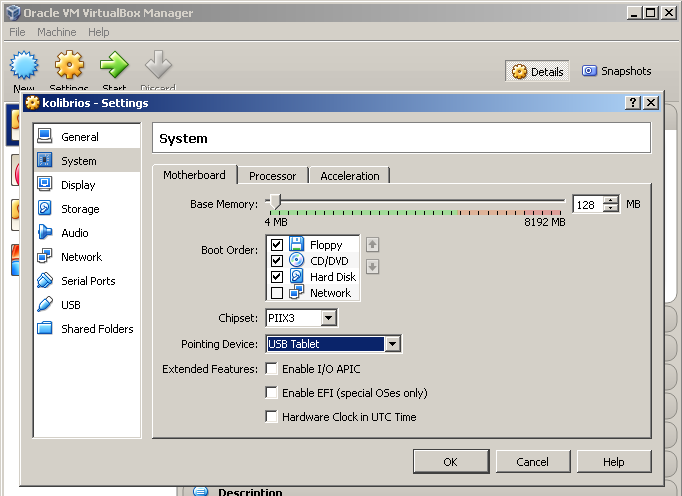
Task: Select the Shared Folders folder icon
Action: coord(44,328)
